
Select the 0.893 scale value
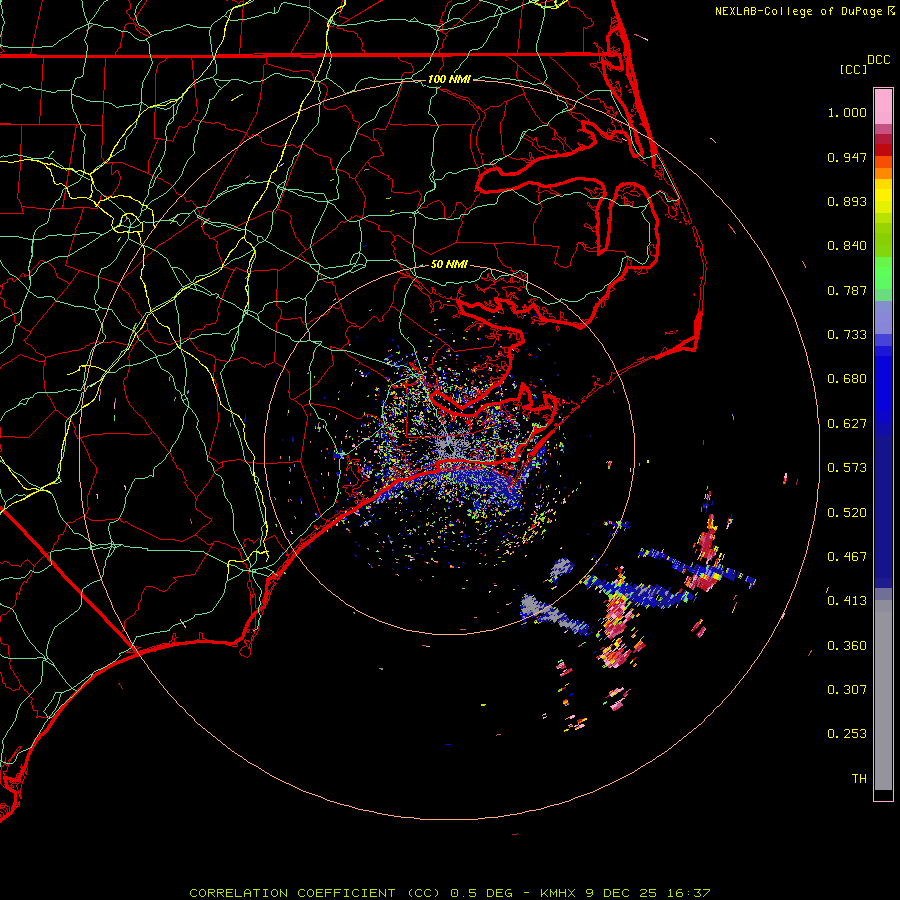(847, 201)
